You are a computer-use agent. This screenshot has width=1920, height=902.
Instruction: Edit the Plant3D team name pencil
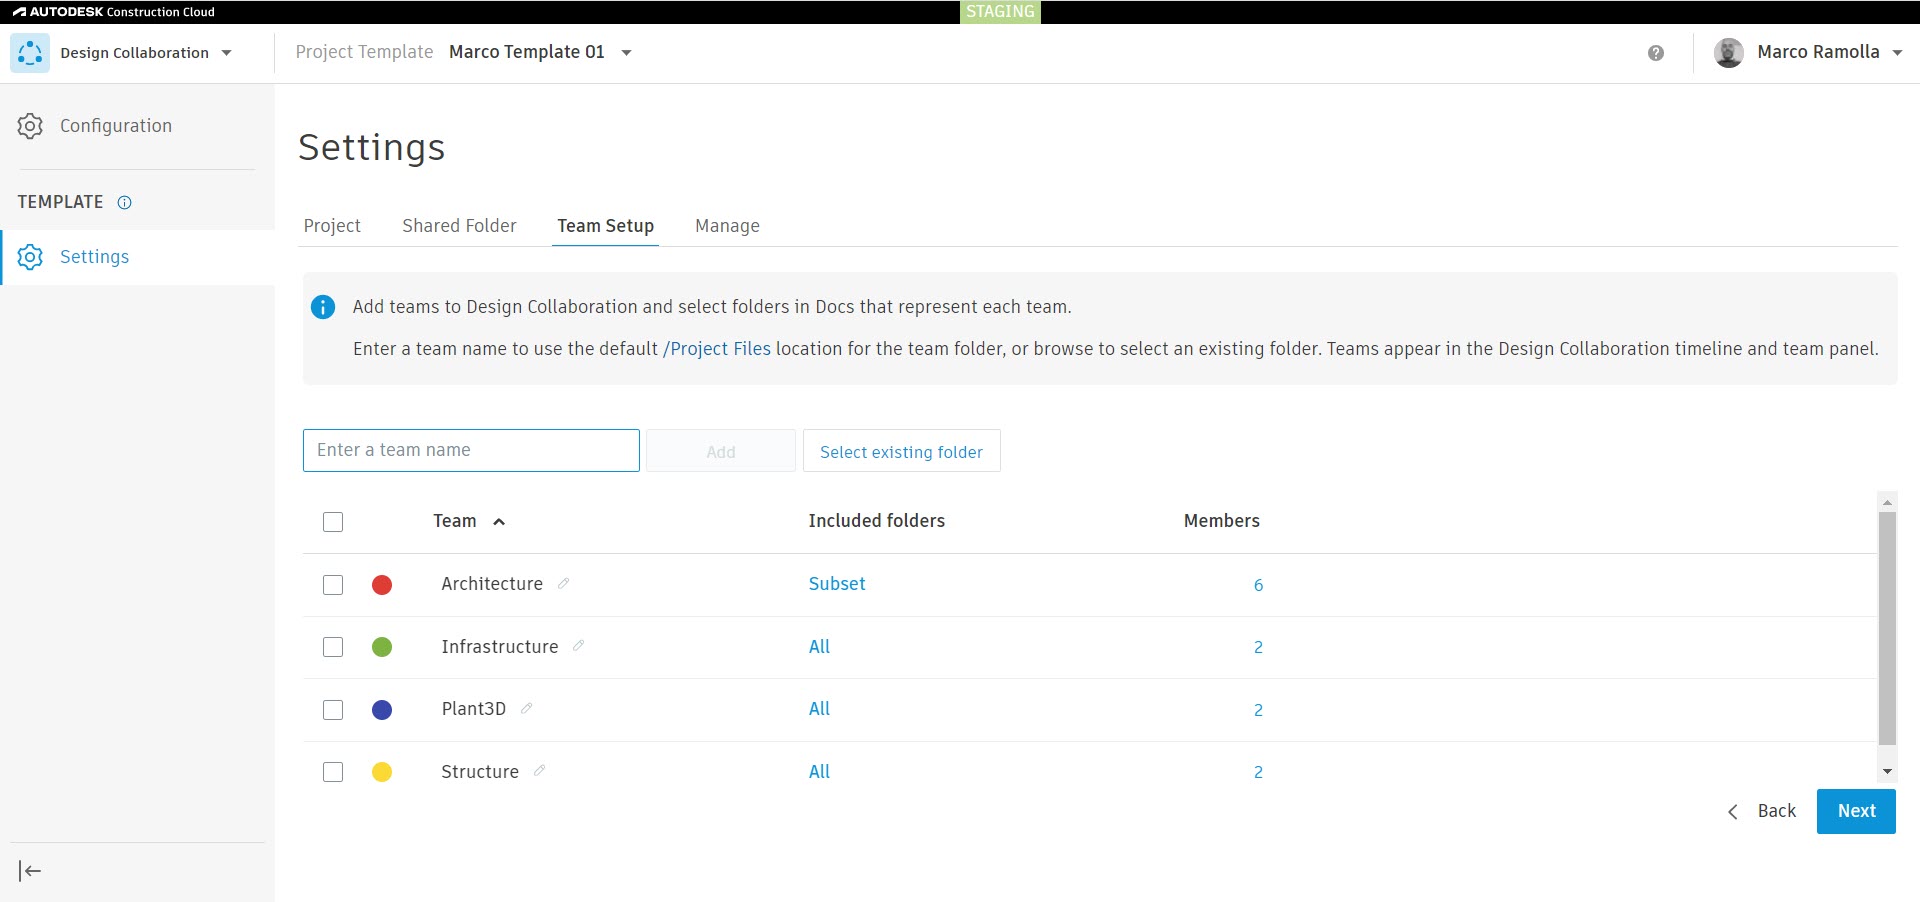coord(526,708)
